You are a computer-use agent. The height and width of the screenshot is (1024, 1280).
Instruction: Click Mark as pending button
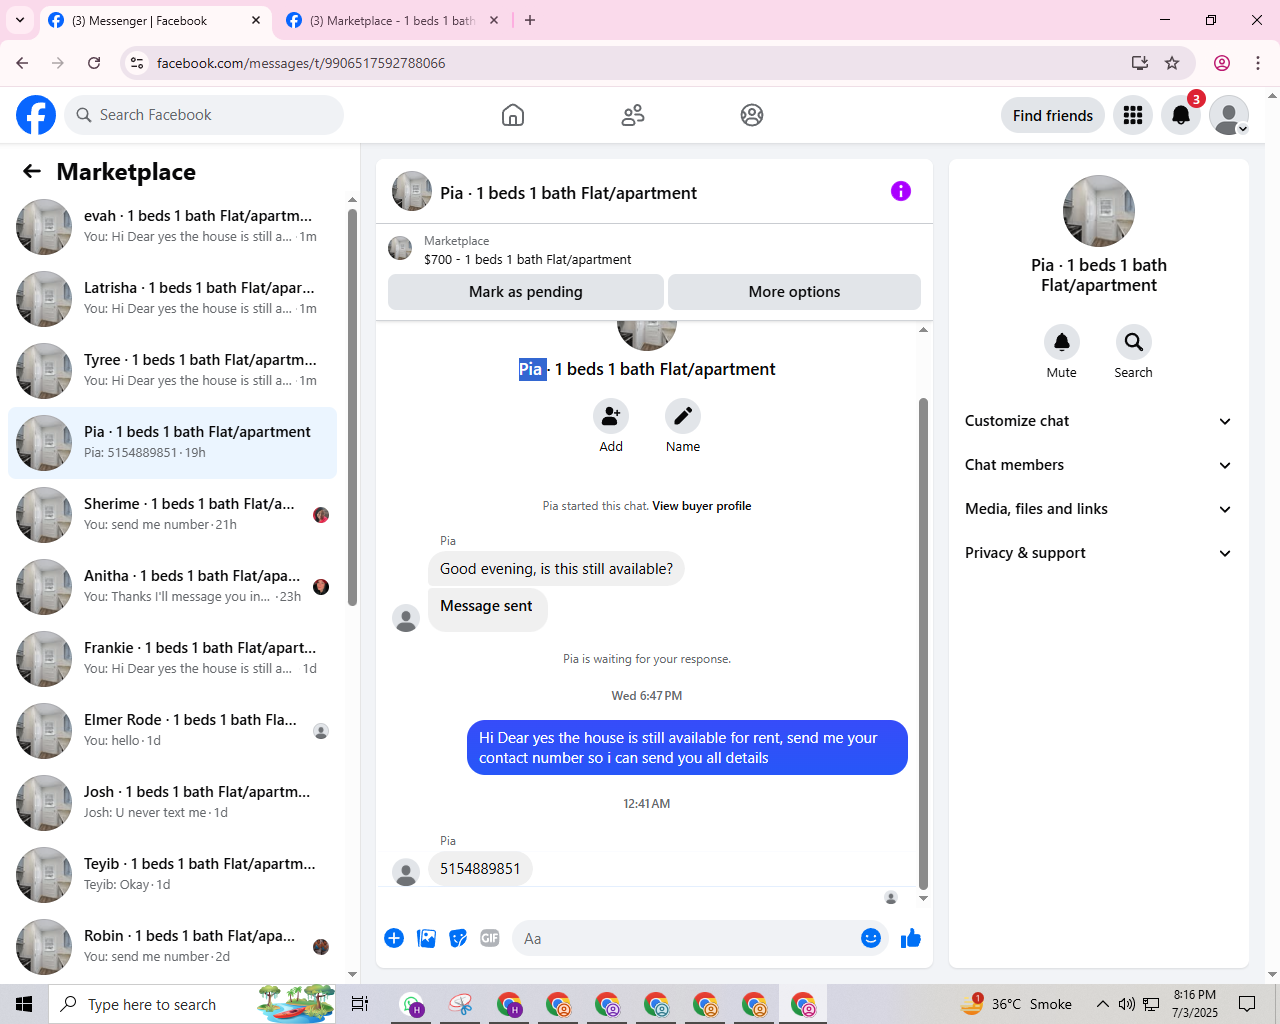(526, 292)
